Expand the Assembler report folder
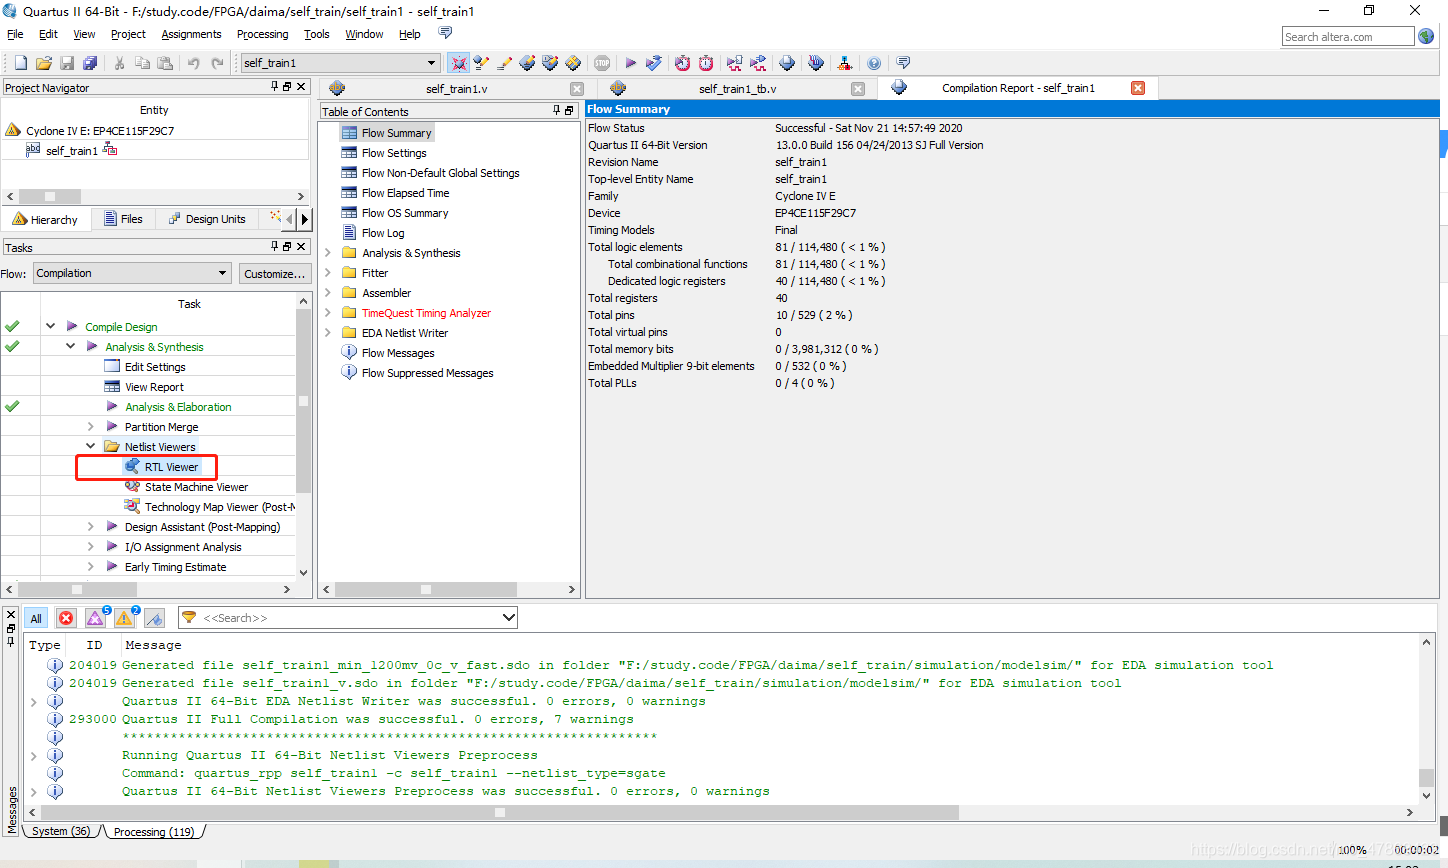 click(x=327, y=293)
